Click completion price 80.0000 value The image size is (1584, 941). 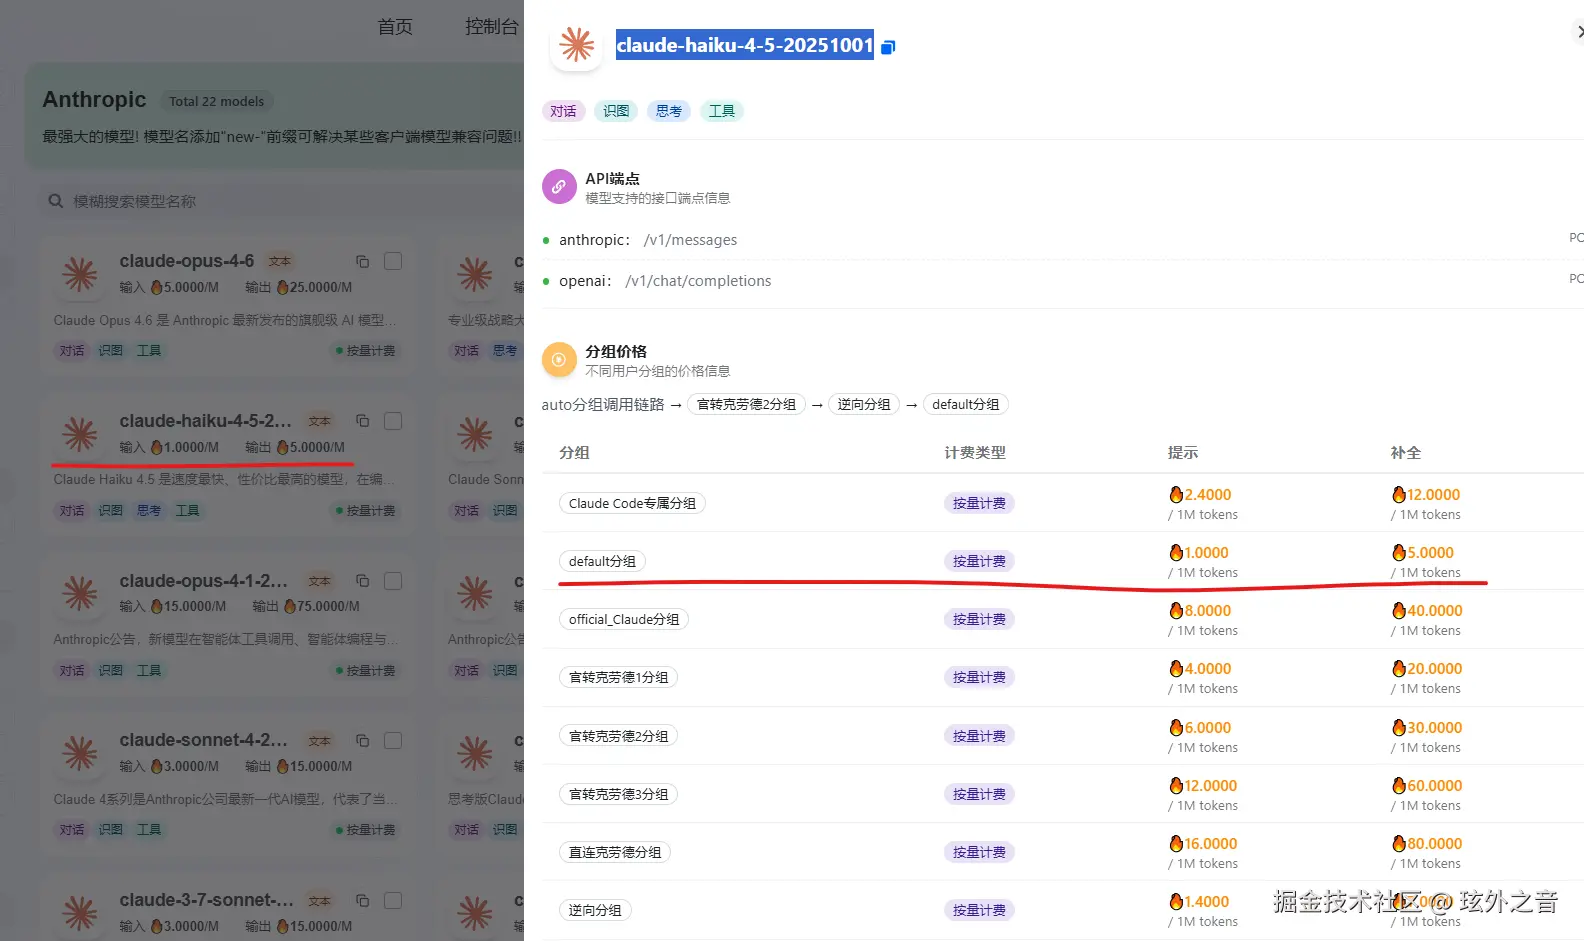tap(1427, 843)
